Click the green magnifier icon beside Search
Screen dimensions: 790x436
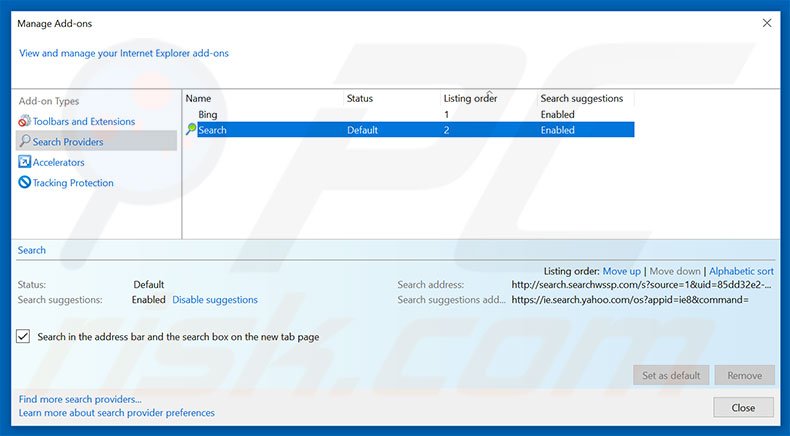pos(191,130)
